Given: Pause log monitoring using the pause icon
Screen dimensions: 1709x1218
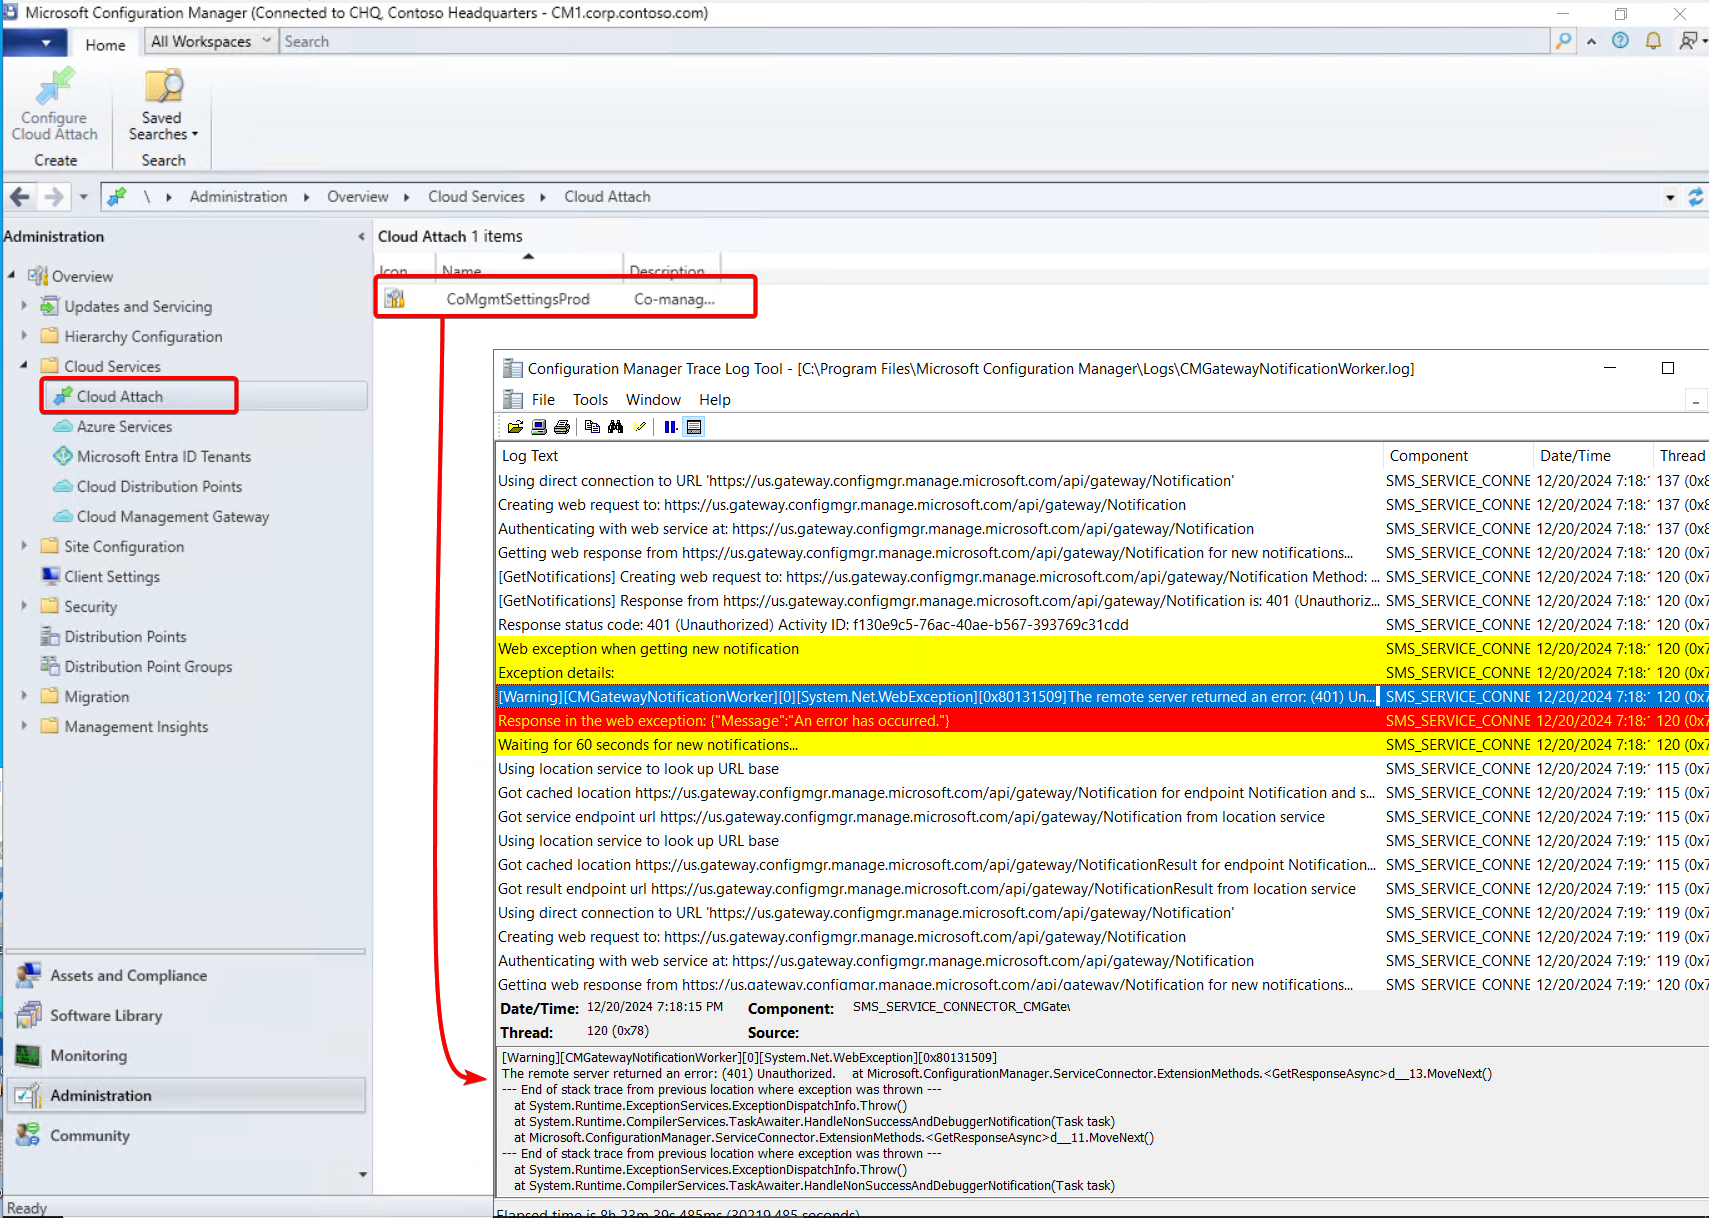Looking at the screenshot, I should (670, 427).
